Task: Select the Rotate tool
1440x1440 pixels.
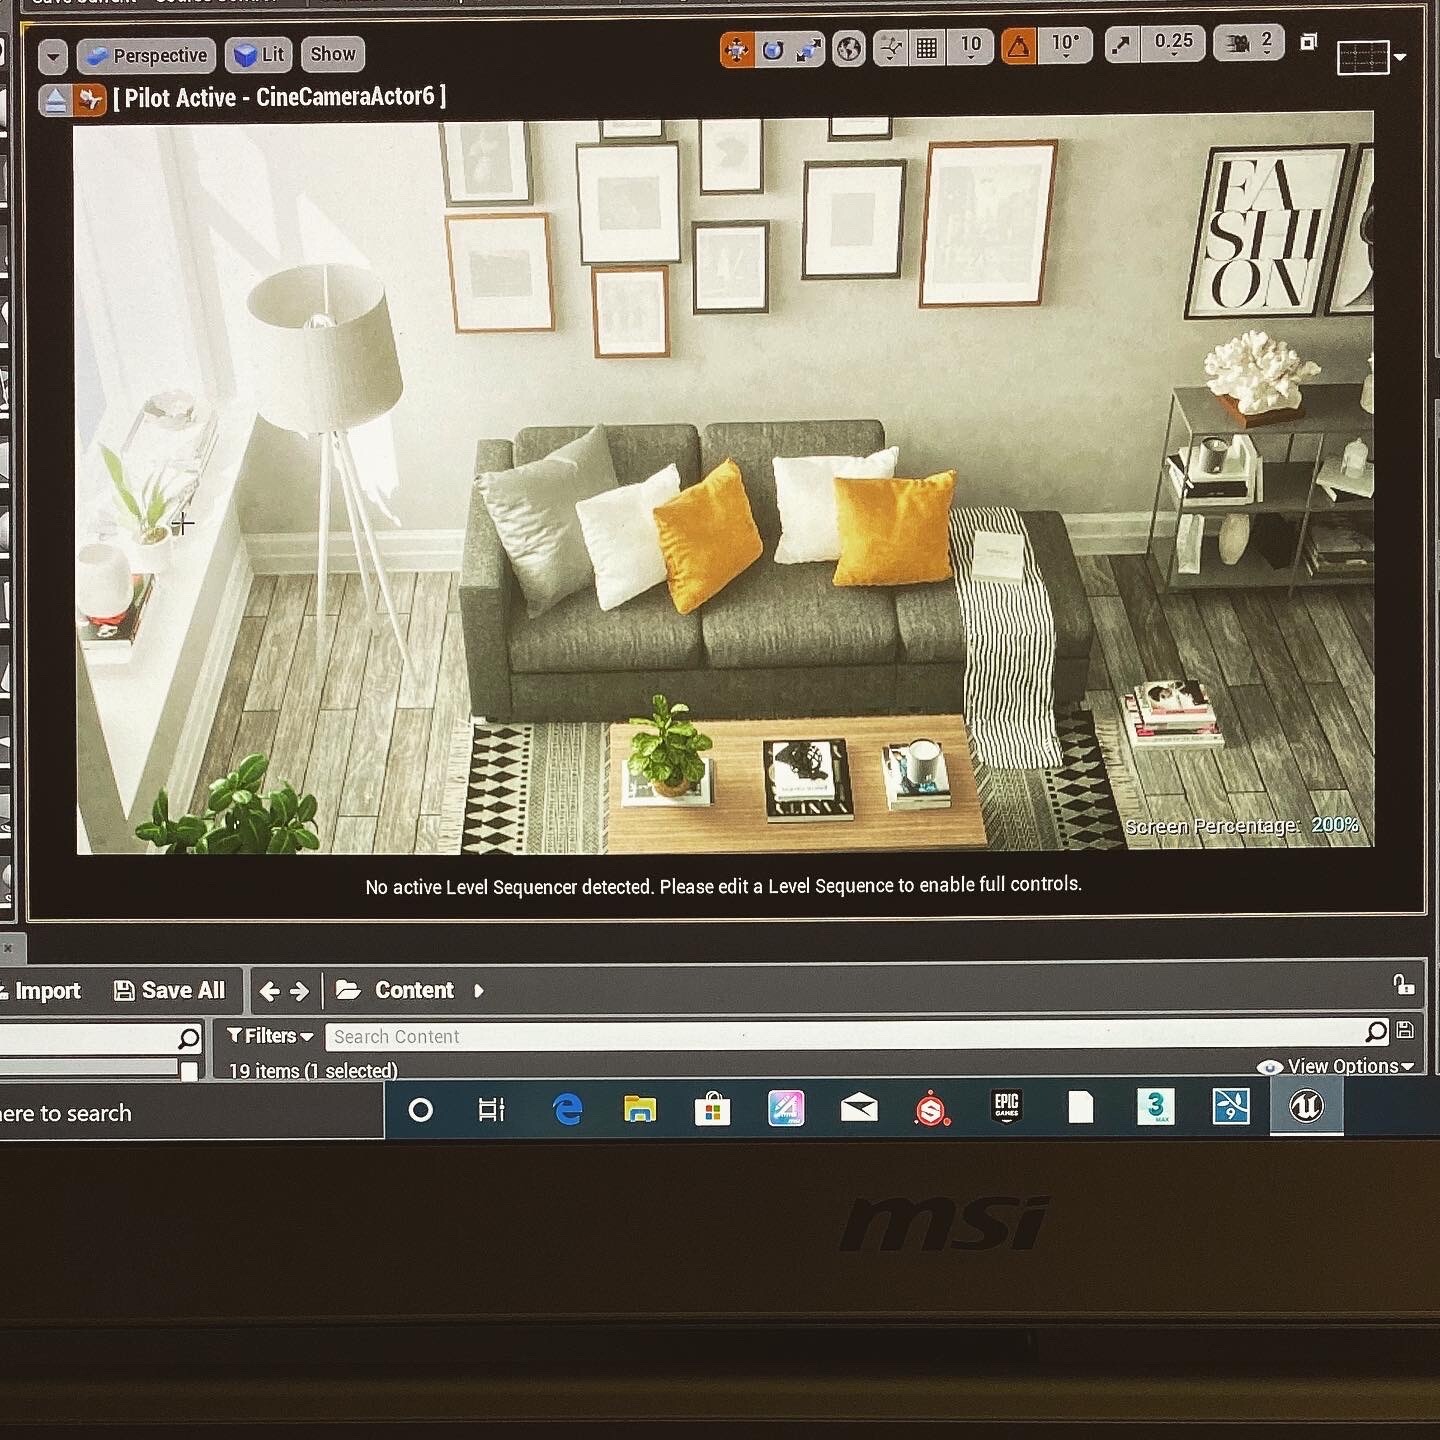Action: [x=772, y=48]
